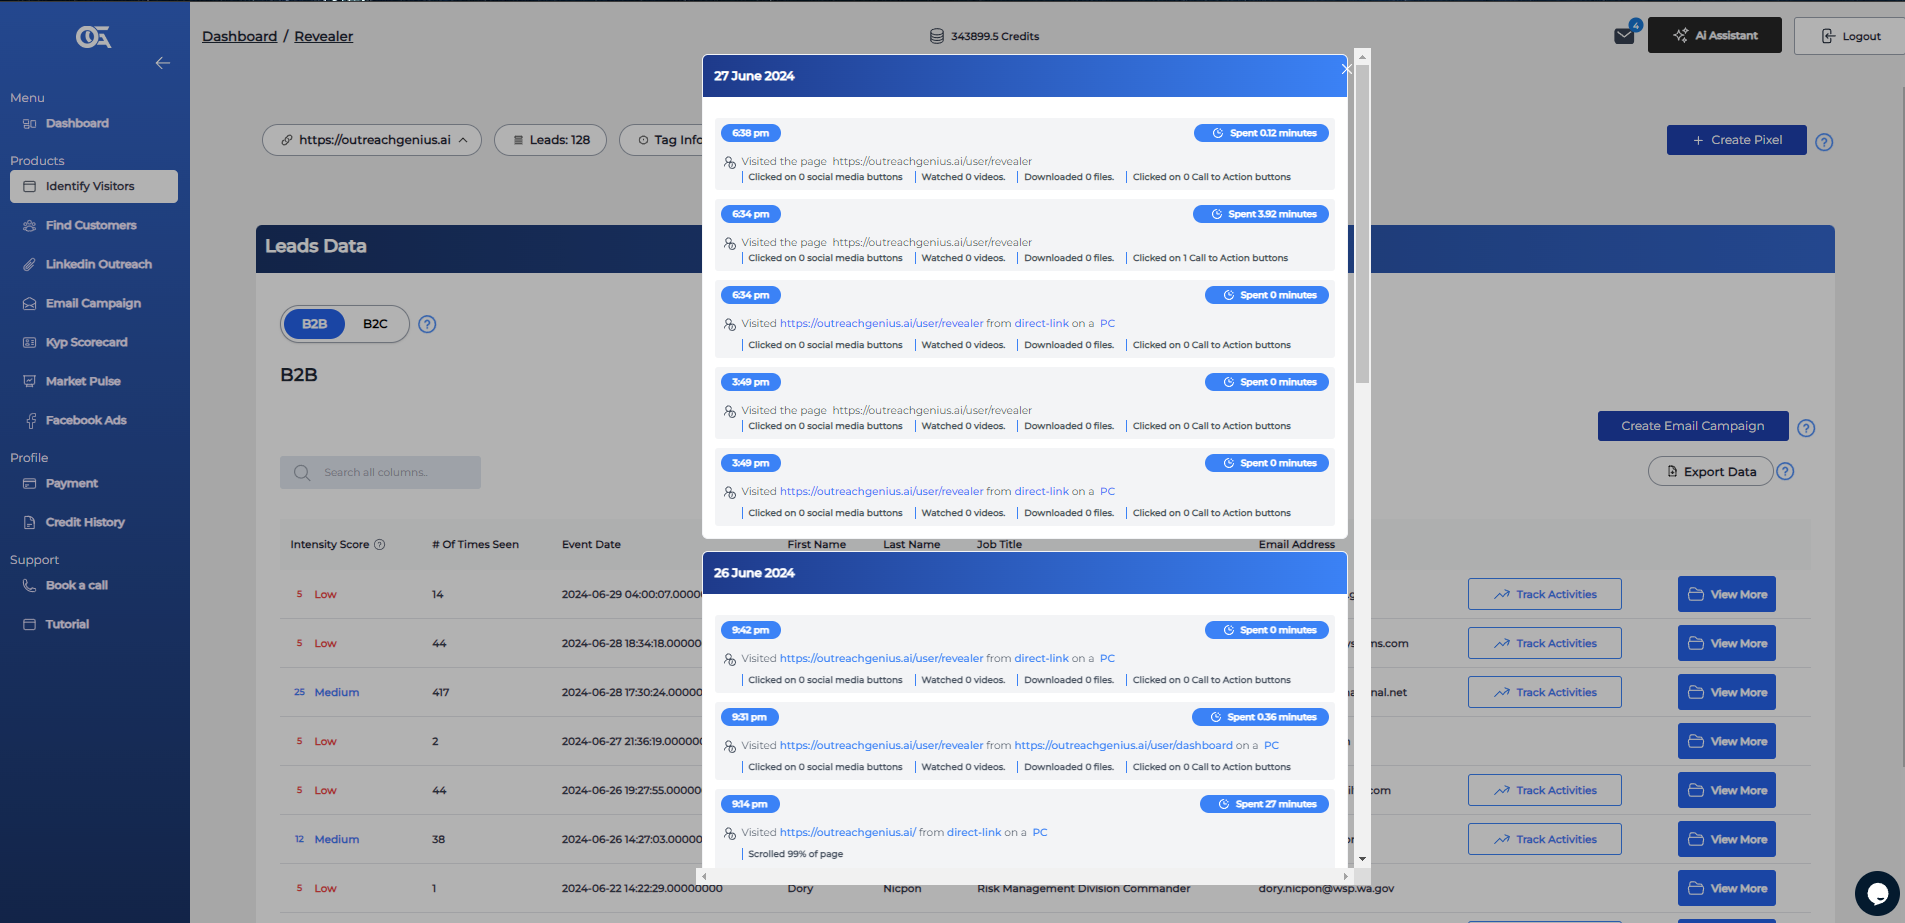Click Track Activities for the 2024-06-29 row

pyautogui.click(x=1545, y=594)
